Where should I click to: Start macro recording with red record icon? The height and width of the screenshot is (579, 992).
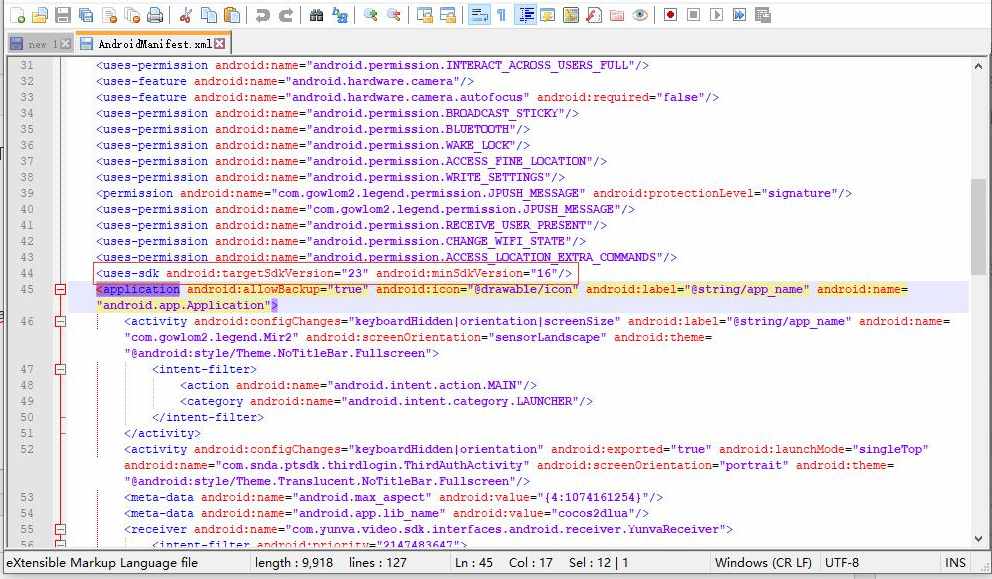[x=670, y=15]
